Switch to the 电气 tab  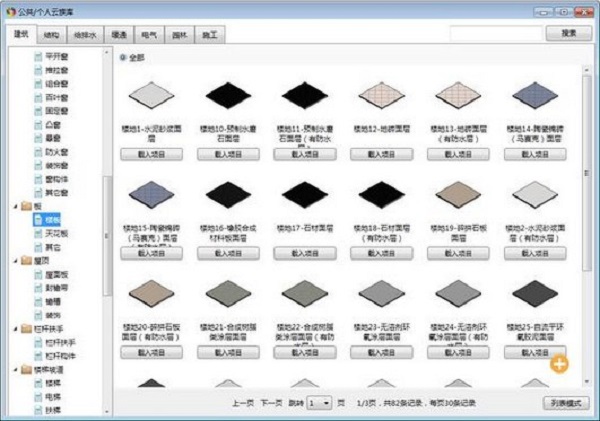pyautogui.click(x=149, y=34)
